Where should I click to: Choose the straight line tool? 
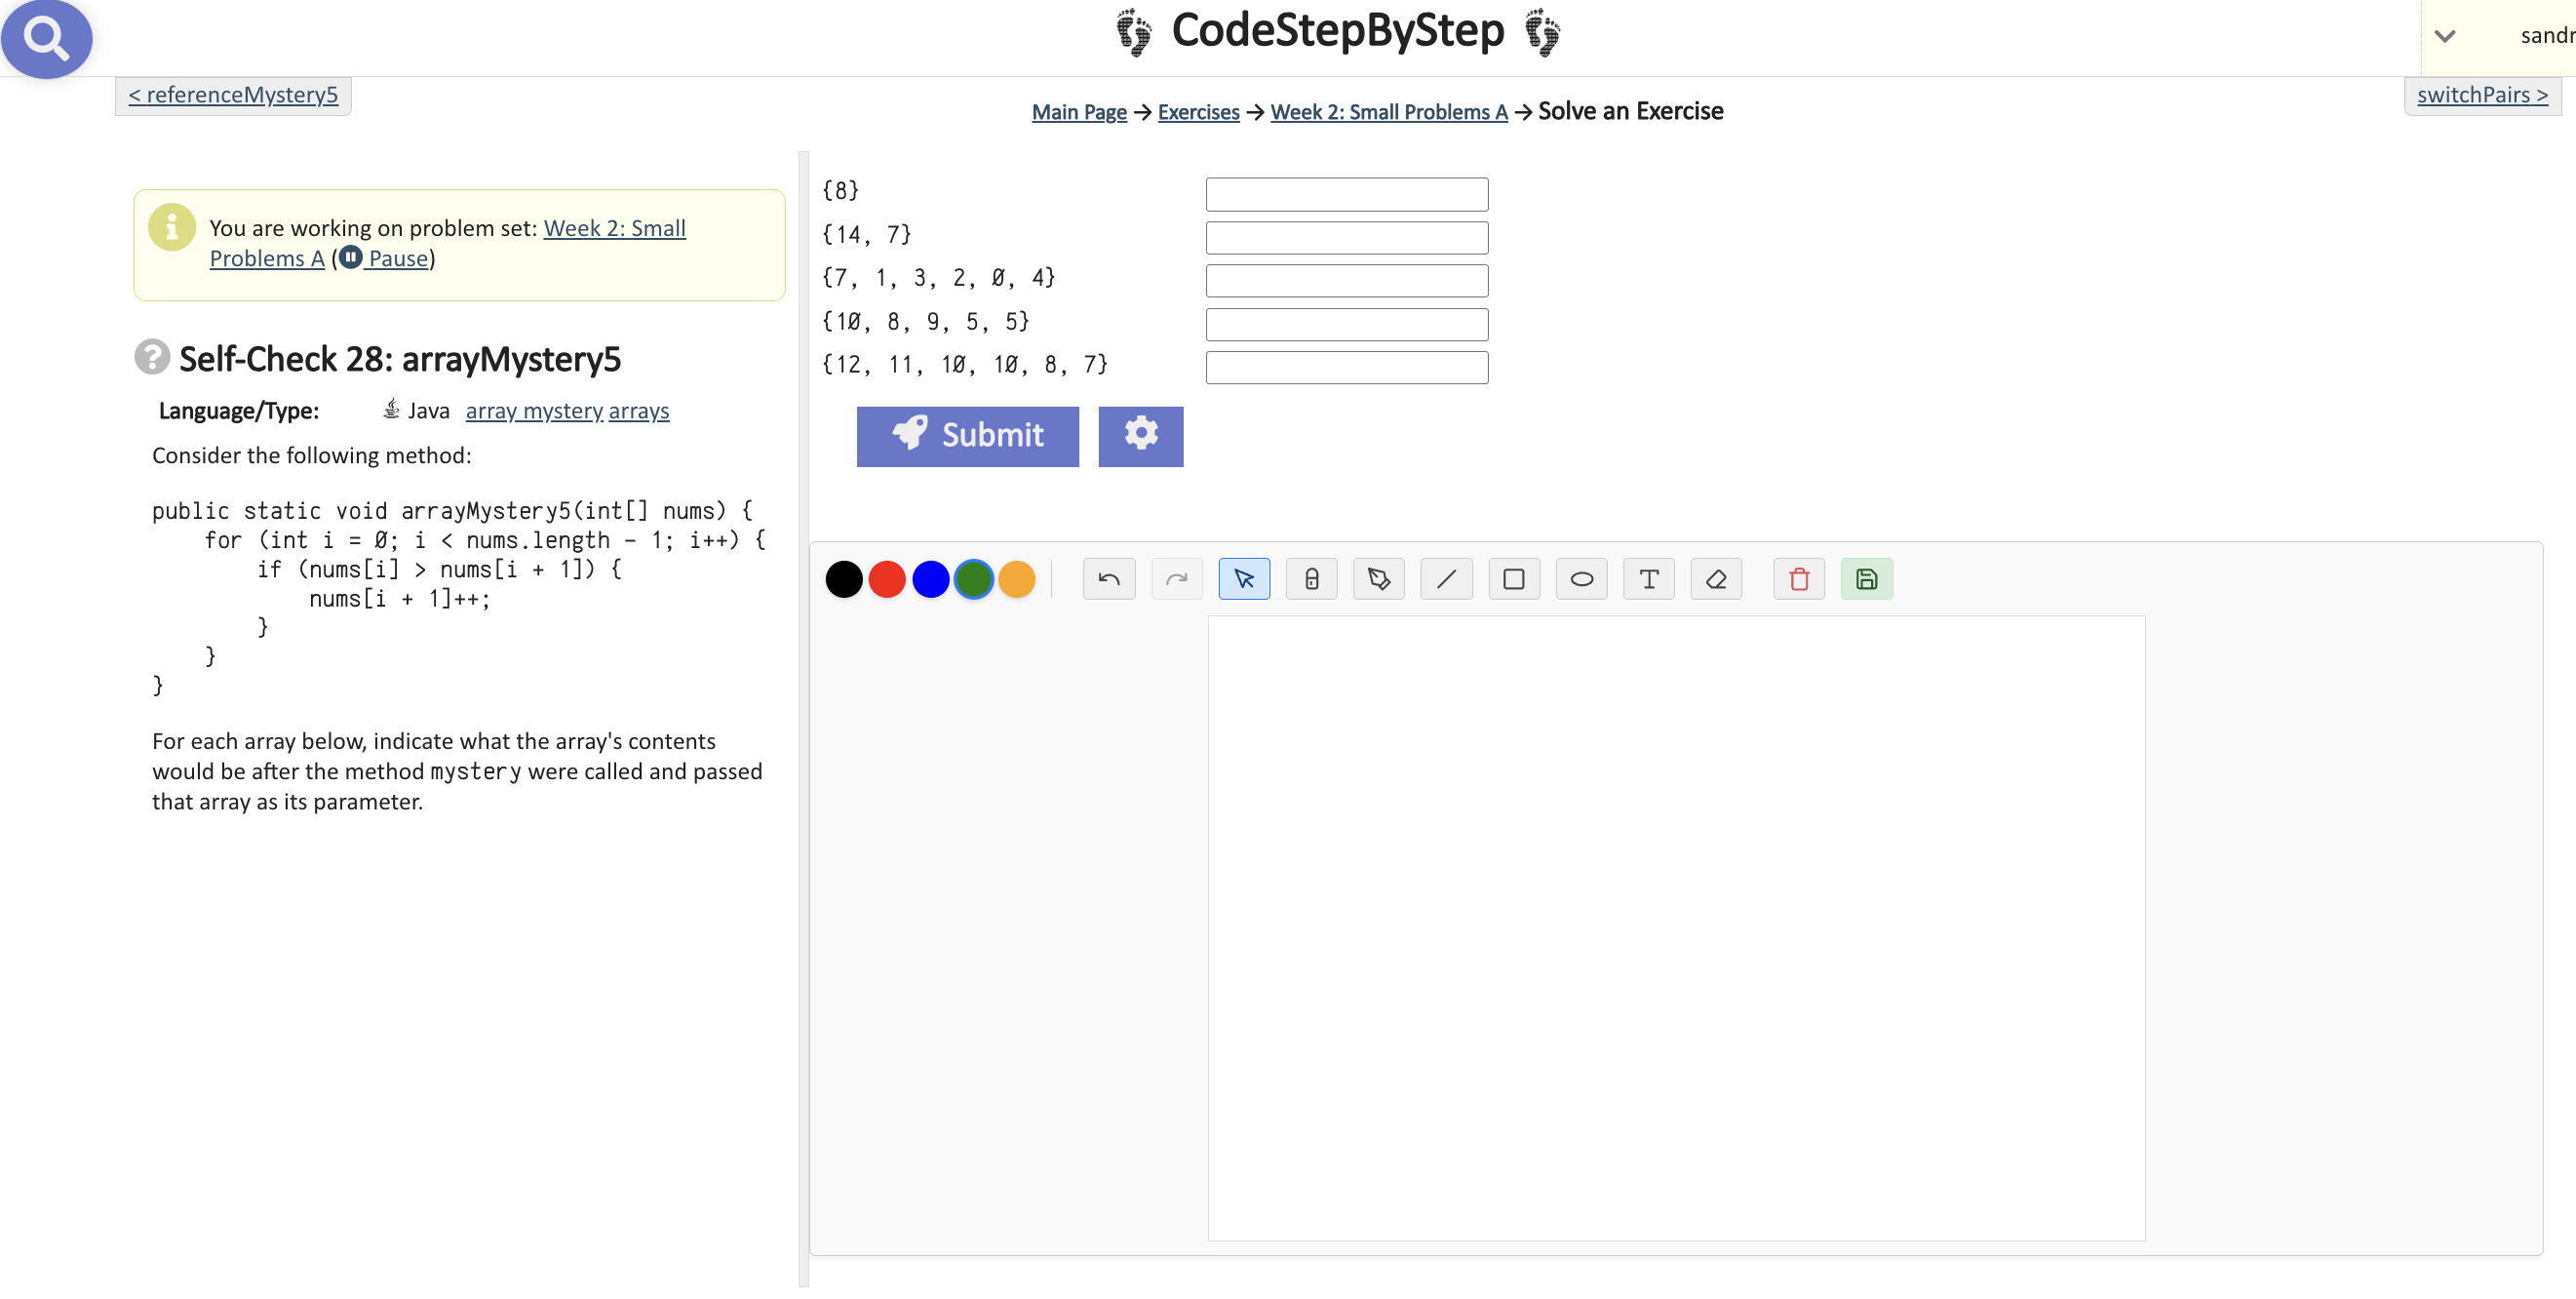(1445, 579)
